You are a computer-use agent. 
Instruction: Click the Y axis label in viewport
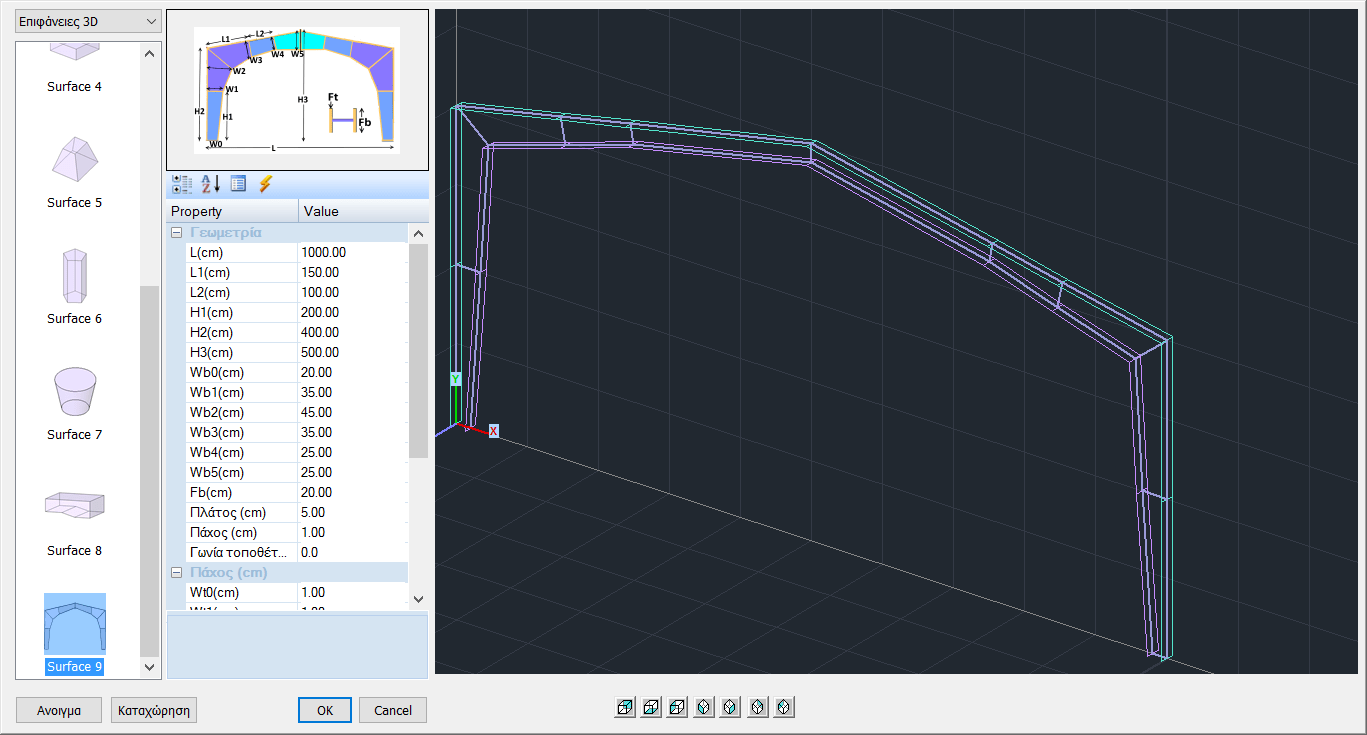[455, 380]
